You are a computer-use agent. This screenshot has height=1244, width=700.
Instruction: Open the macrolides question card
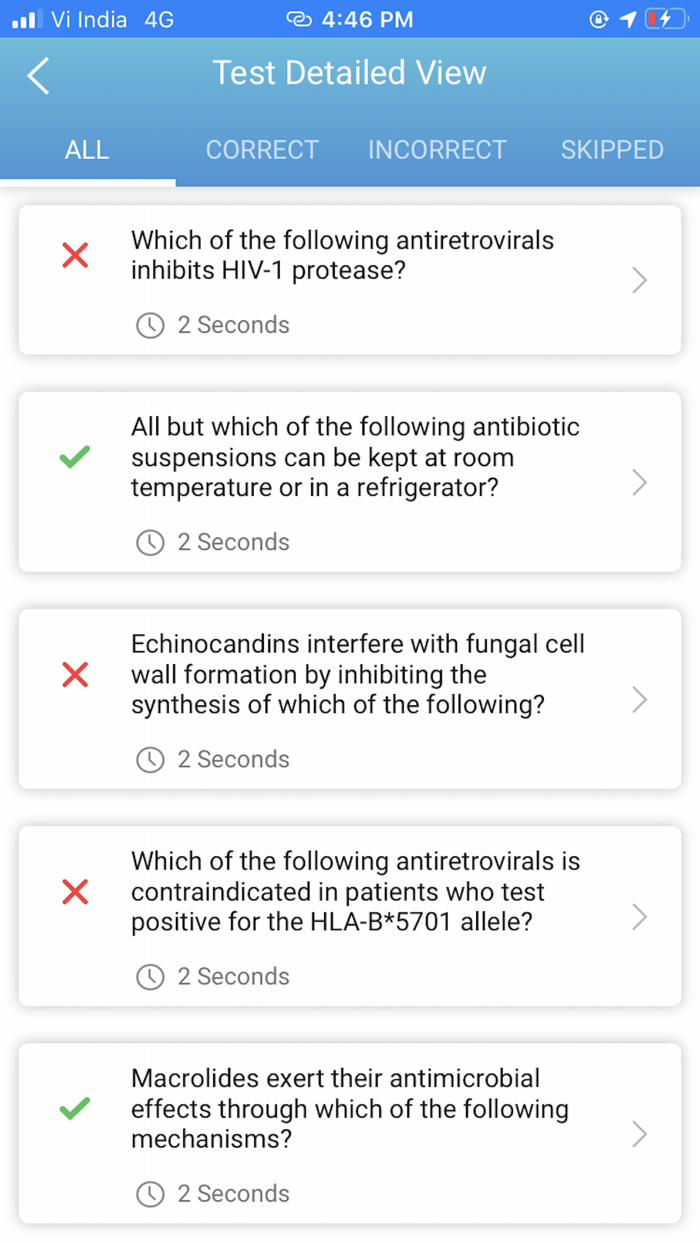point(350,1109)
